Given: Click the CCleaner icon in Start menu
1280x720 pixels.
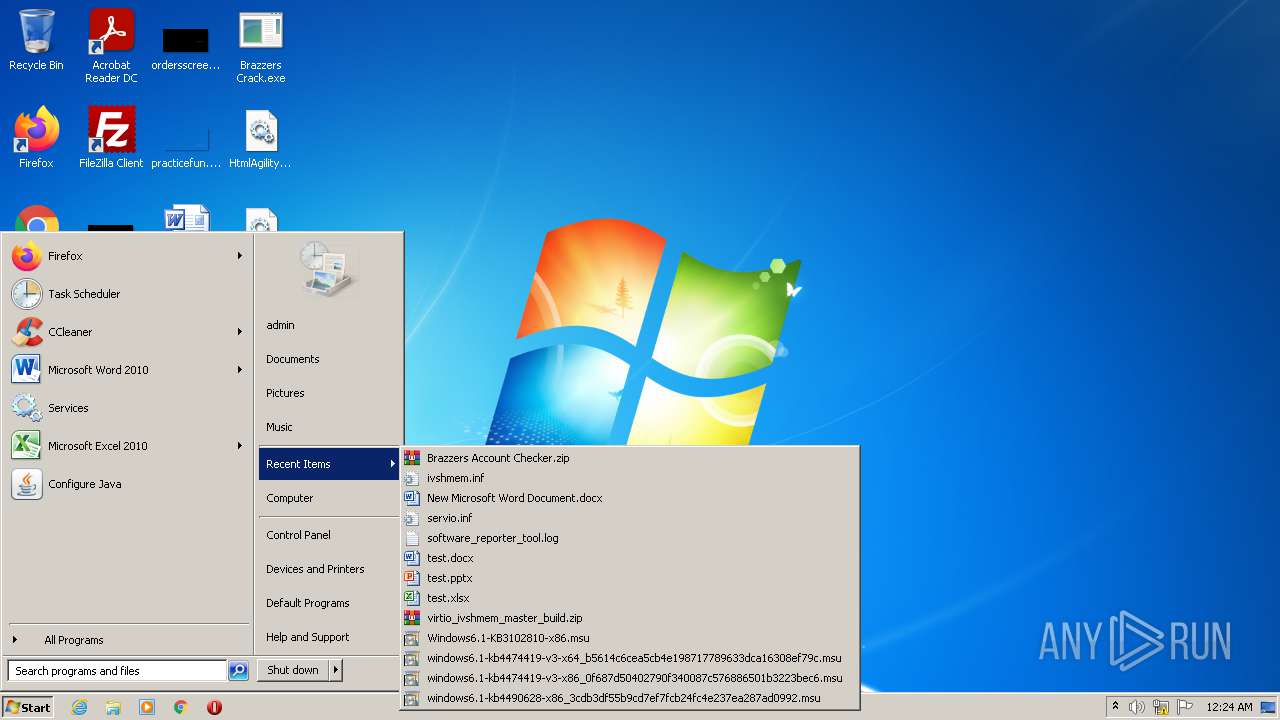Looking at the screenshot, I should click(x=27, y=332).
